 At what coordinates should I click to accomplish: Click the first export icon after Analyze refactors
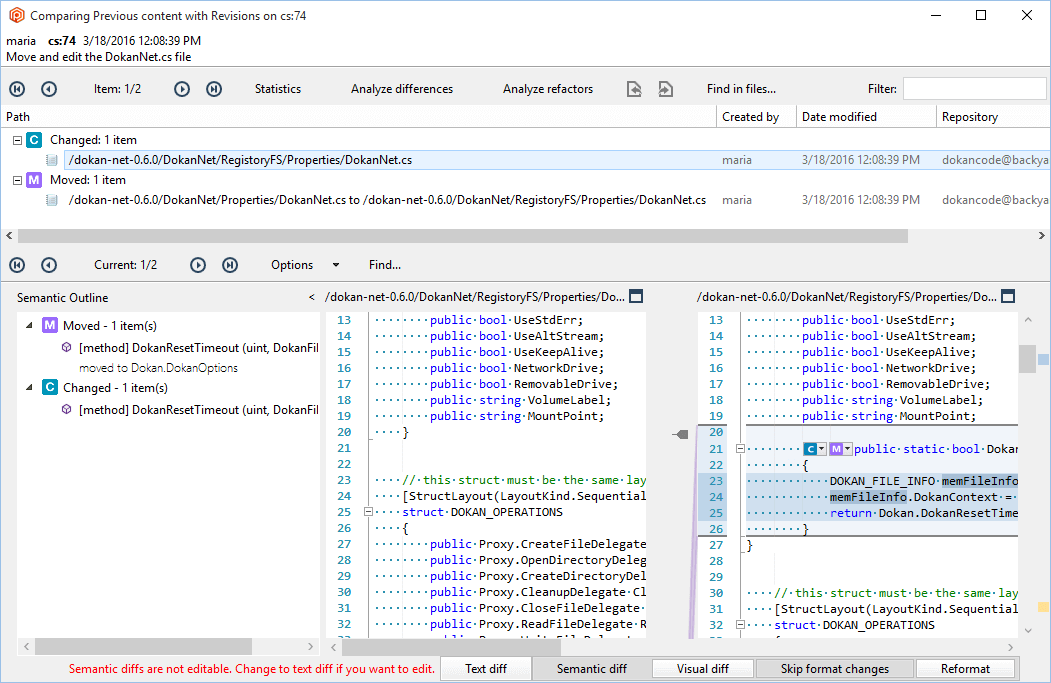pyautogui.click(x=634, y=88)
